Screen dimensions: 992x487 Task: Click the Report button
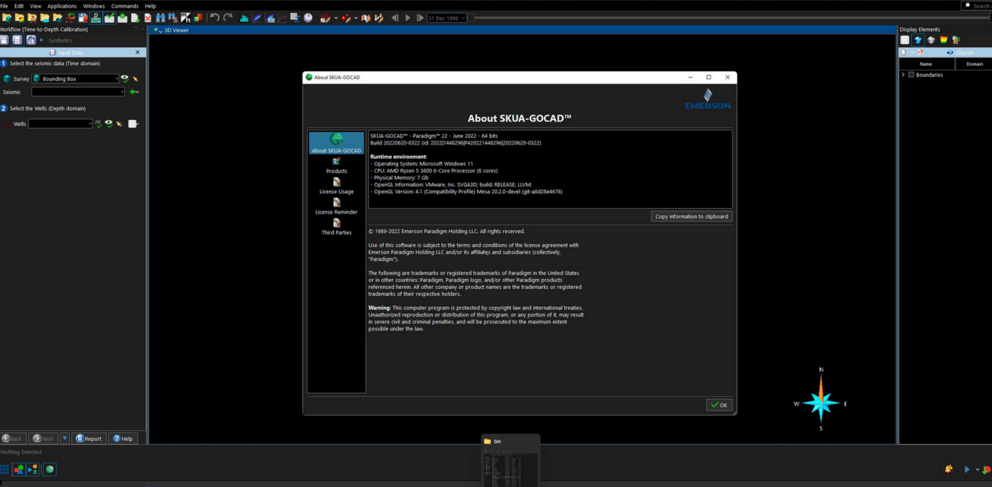click(89, 438)
